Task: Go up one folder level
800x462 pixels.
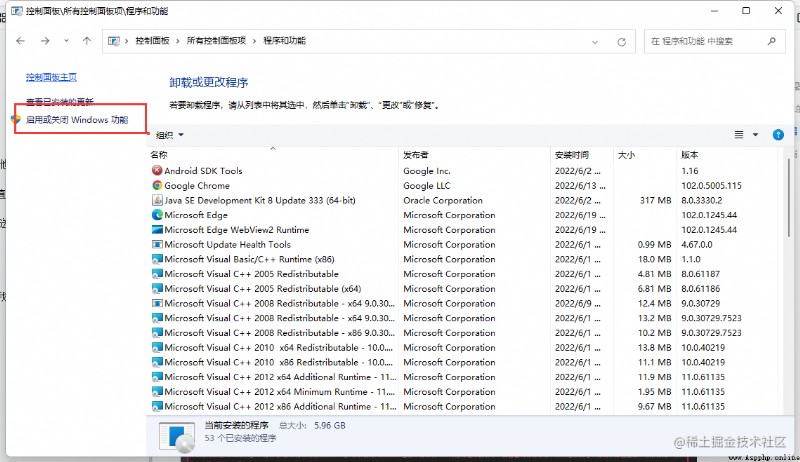Action: pyautogui.click(x=87, y=41)
